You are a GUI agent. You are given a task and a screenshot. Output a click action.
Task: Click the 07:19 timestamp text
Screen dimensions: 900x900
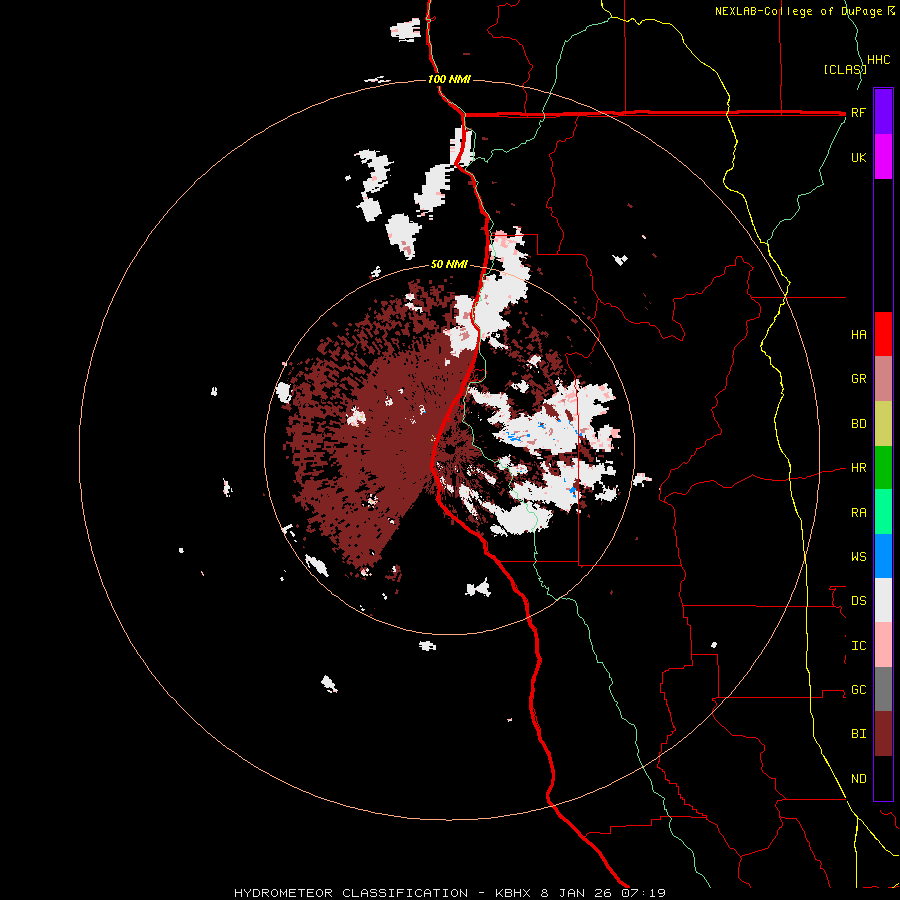642,893
